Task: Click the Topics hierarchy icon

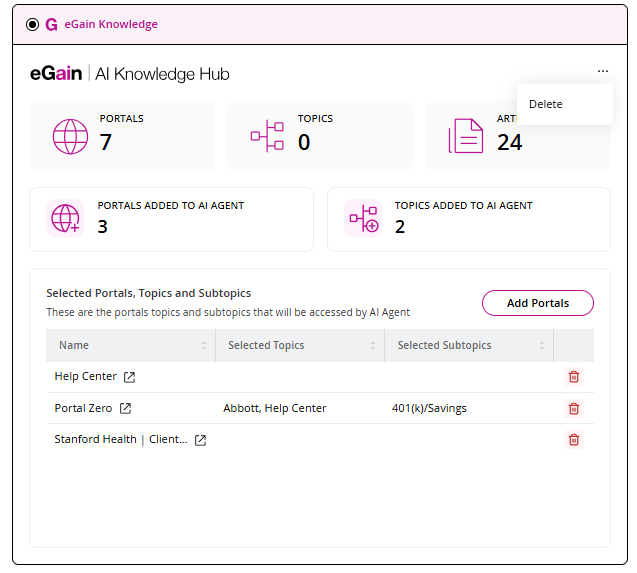Action: point(267,136)
